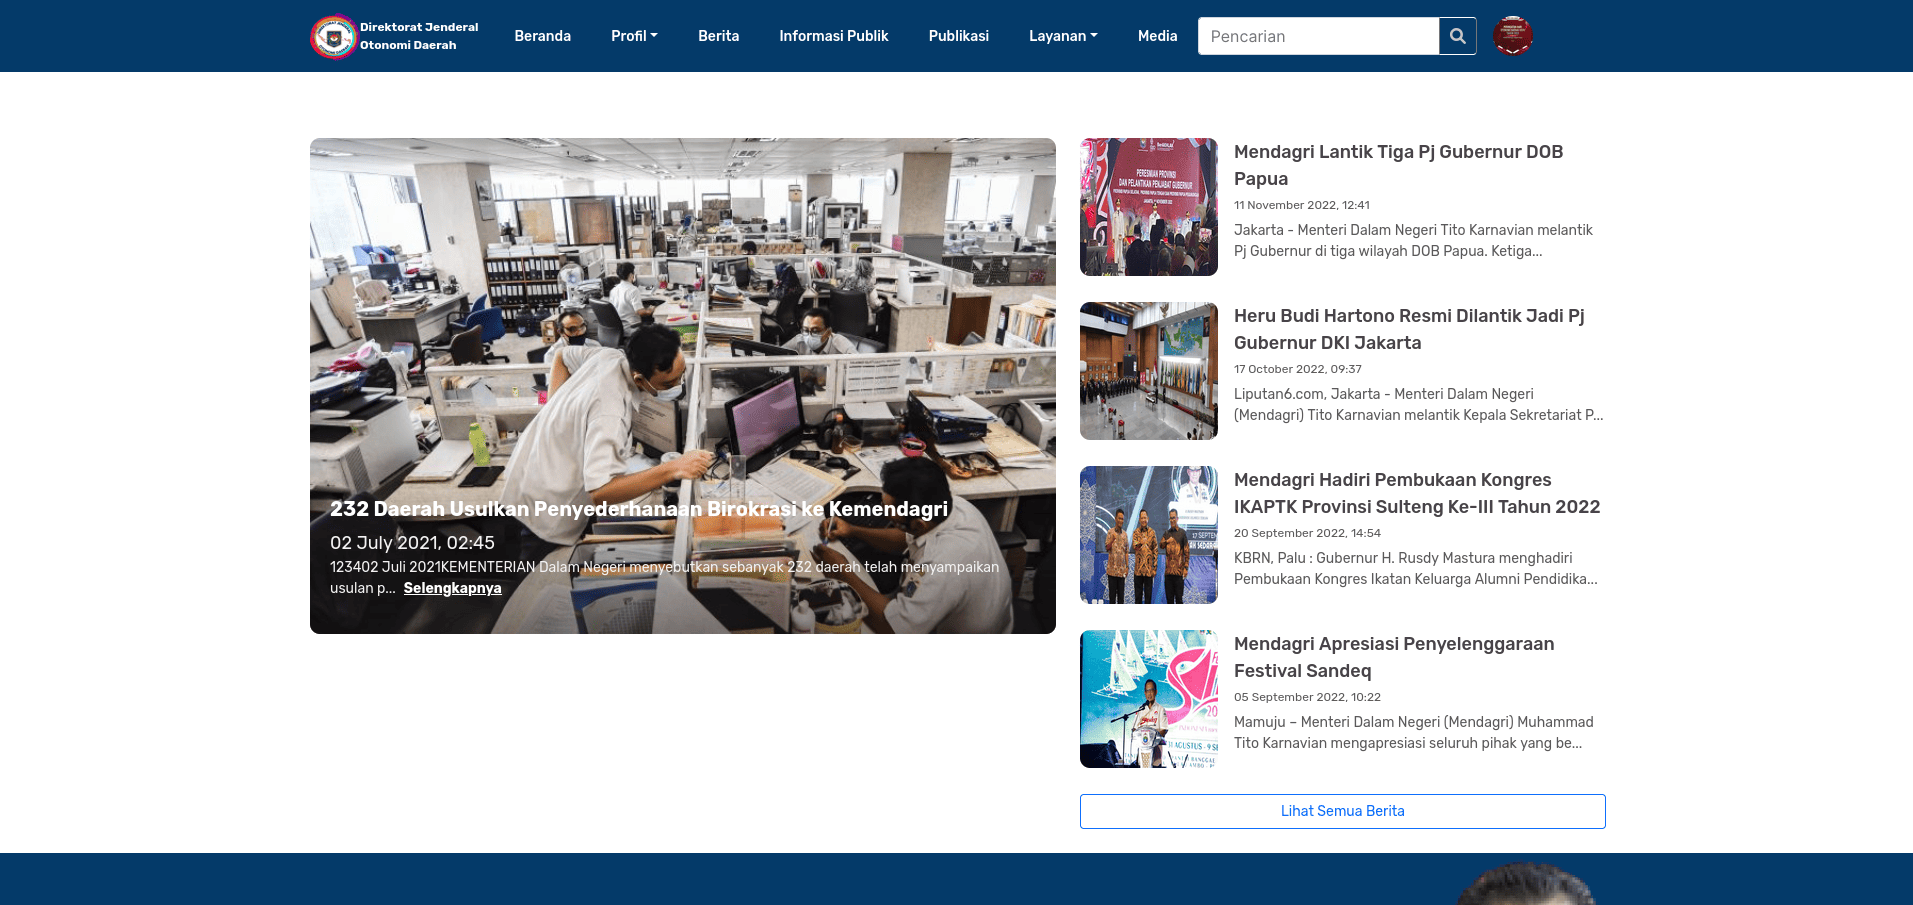Open Mendagri Lantik Tiga Pj Gubernur headline

[x=1398, y=165]
